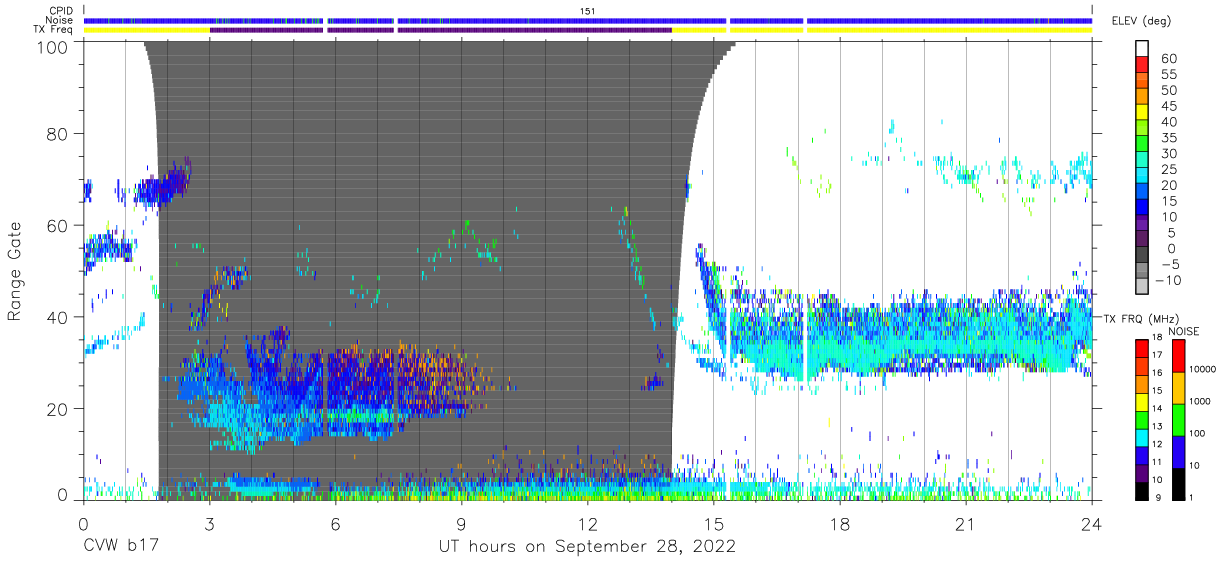Click the ELEV colorbar label '30'
1228x567 pixels.
1167,154
